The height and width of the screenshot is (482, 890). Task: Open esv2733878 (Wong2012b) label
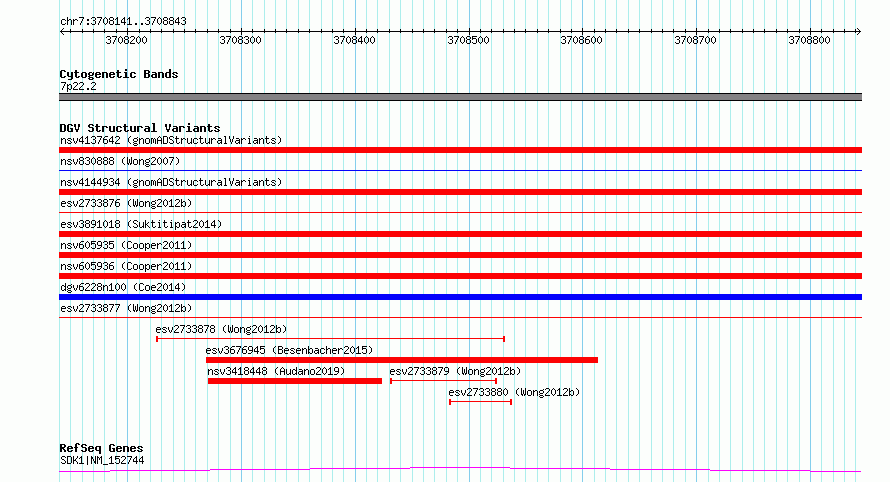point(221,329)
